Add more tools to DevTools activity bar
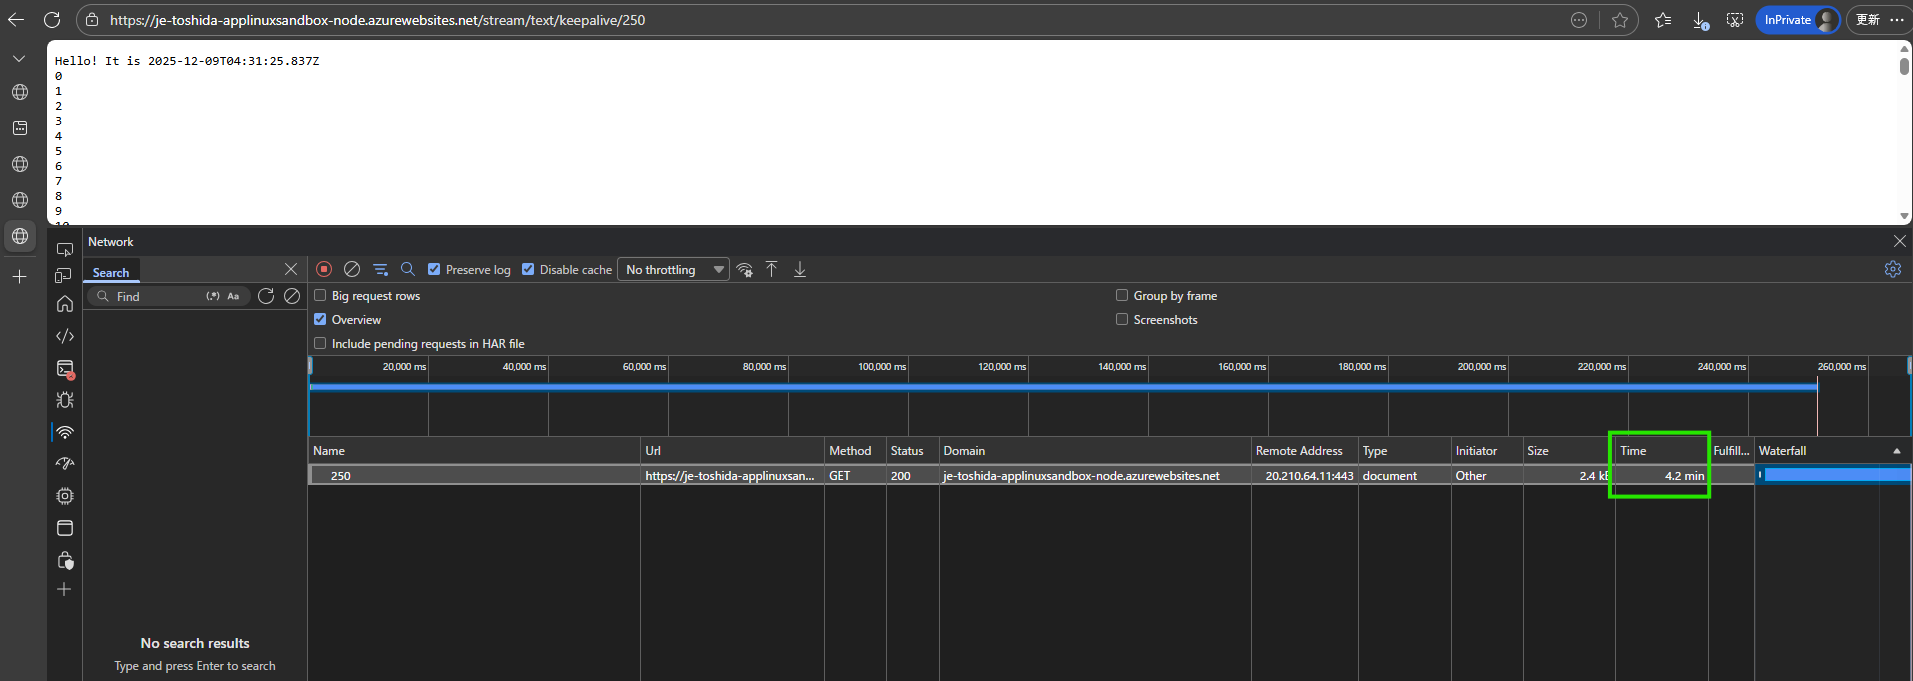 [64, 589]
